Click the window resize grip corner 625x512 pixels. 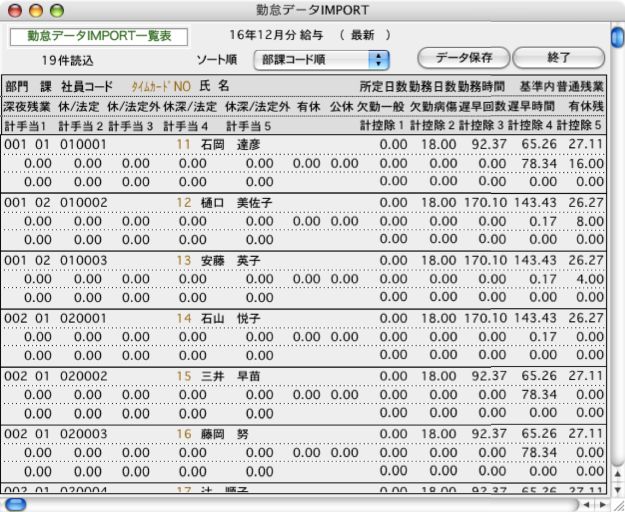click(616, 505)
